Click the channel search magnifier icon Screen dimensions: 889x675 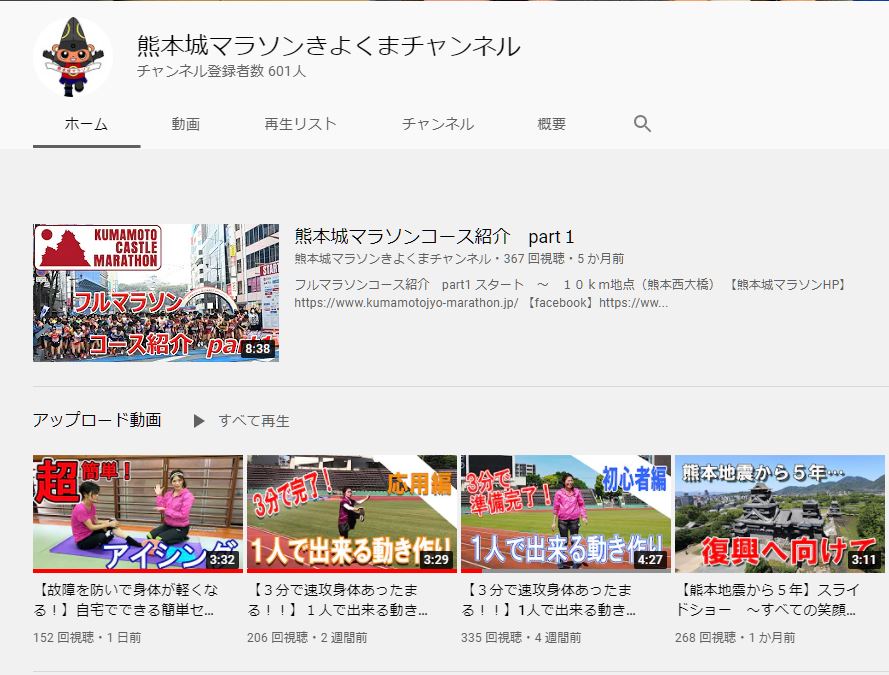642,124
